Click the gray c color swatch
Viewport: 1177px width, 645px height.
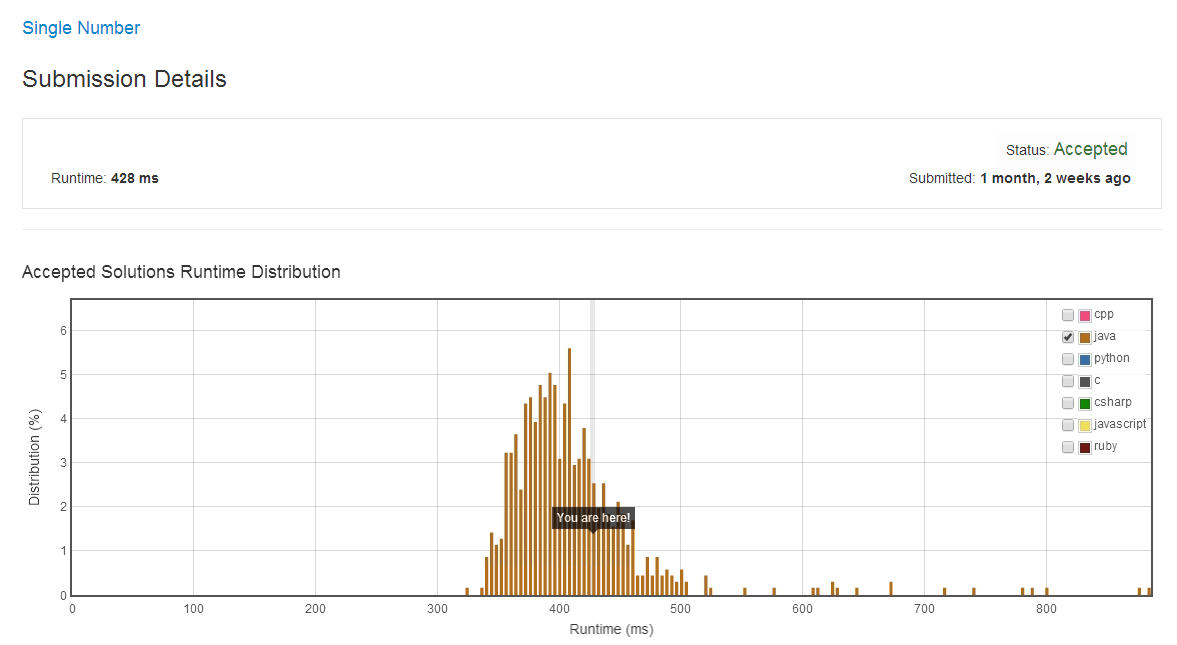[1085, 381]
